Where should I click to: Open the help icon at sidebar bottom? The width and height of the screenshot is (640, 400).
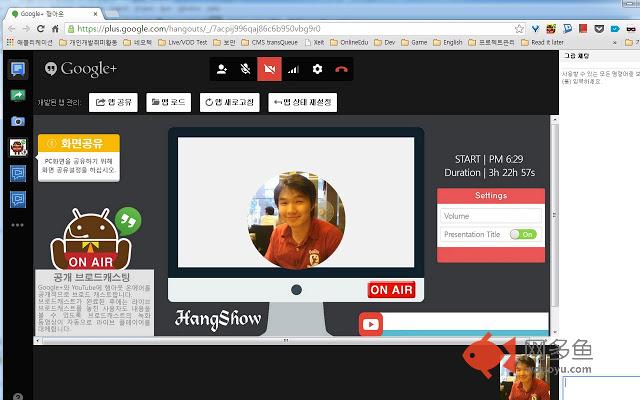(18, 396)
